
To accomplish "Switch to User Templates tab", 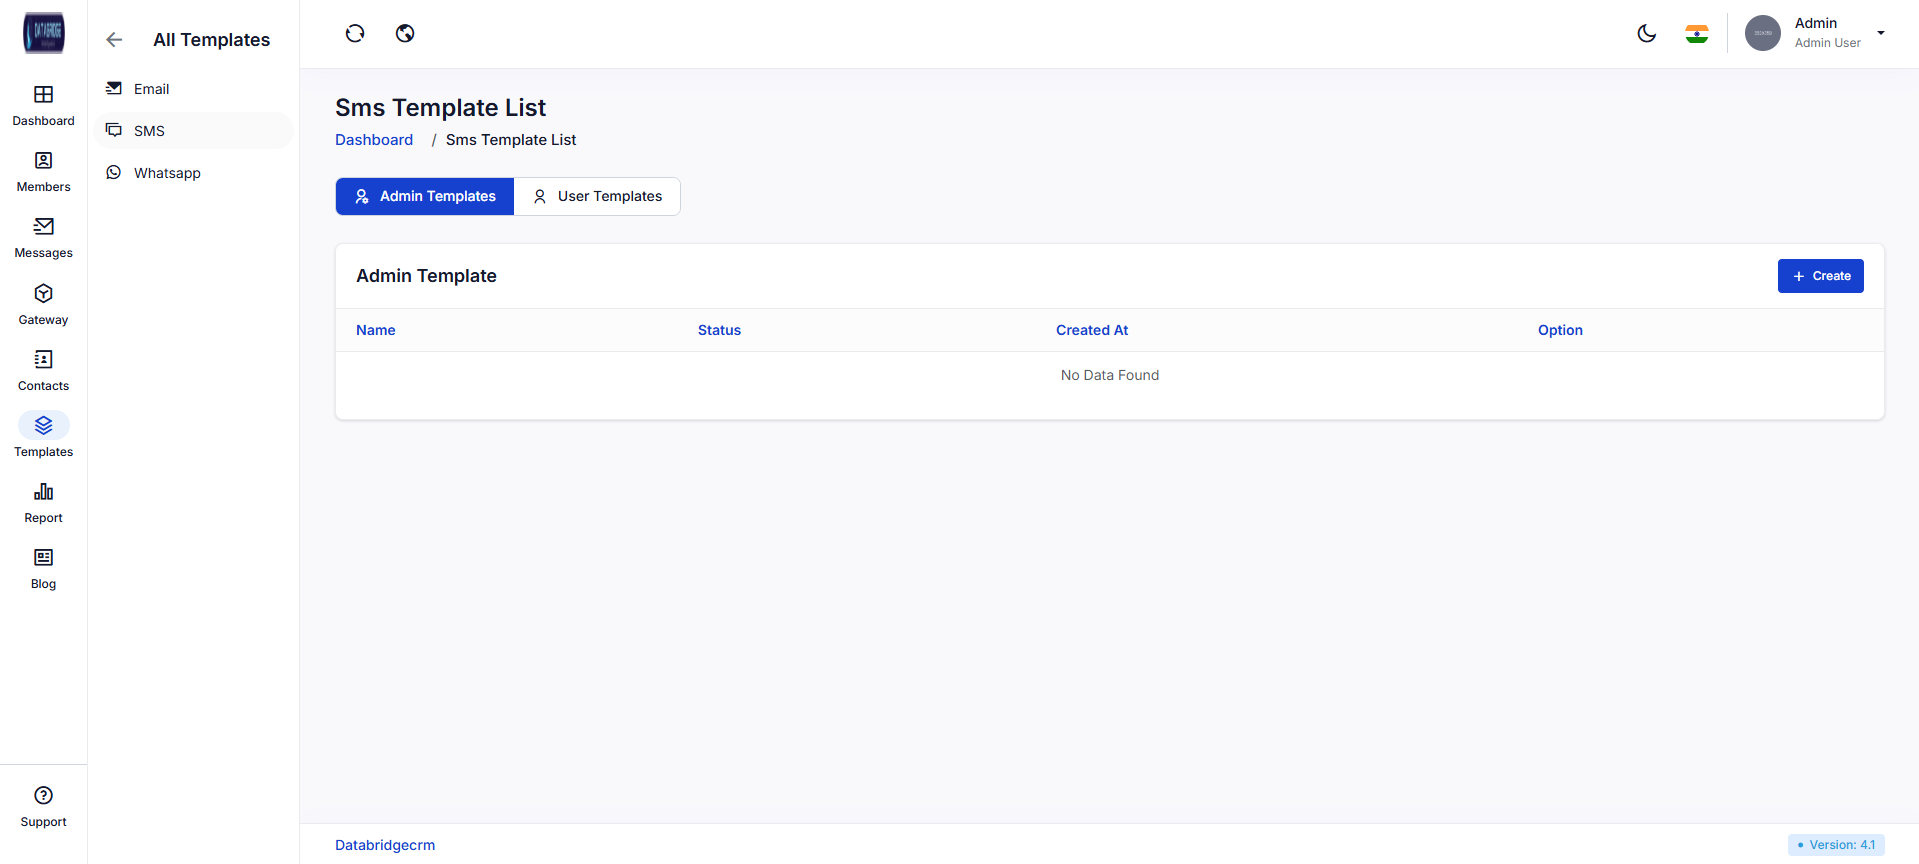I will point(597,197).
